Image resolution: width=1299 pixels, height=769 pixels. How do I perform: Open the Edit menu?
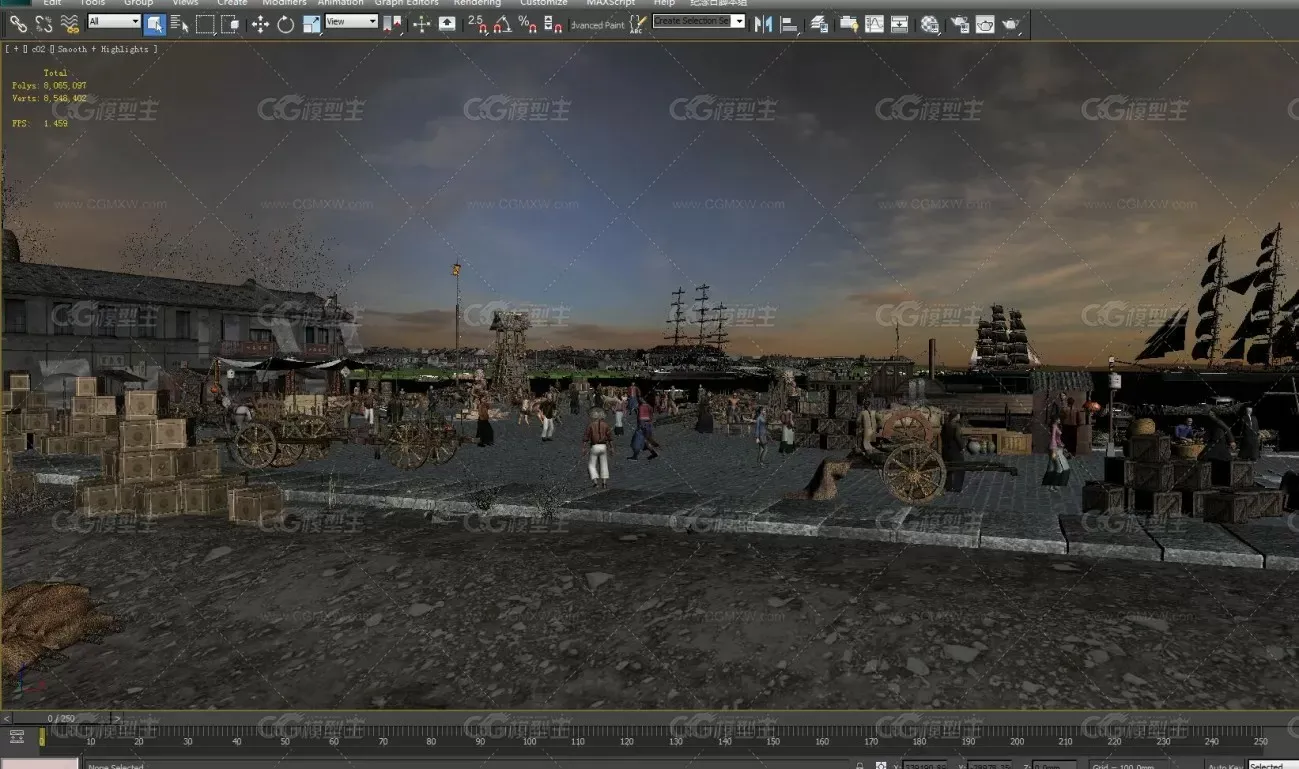tap(52, 3)
